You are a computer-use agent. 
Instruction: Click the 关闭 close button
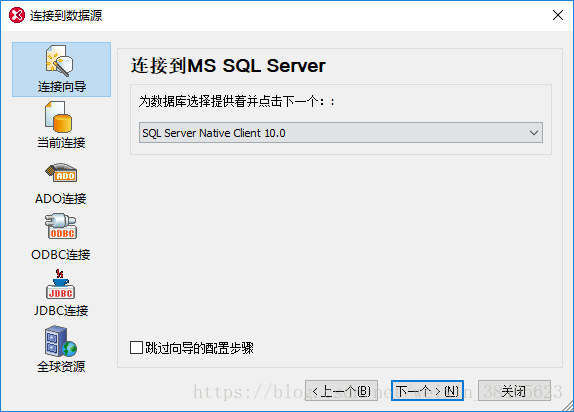point(514,391)
